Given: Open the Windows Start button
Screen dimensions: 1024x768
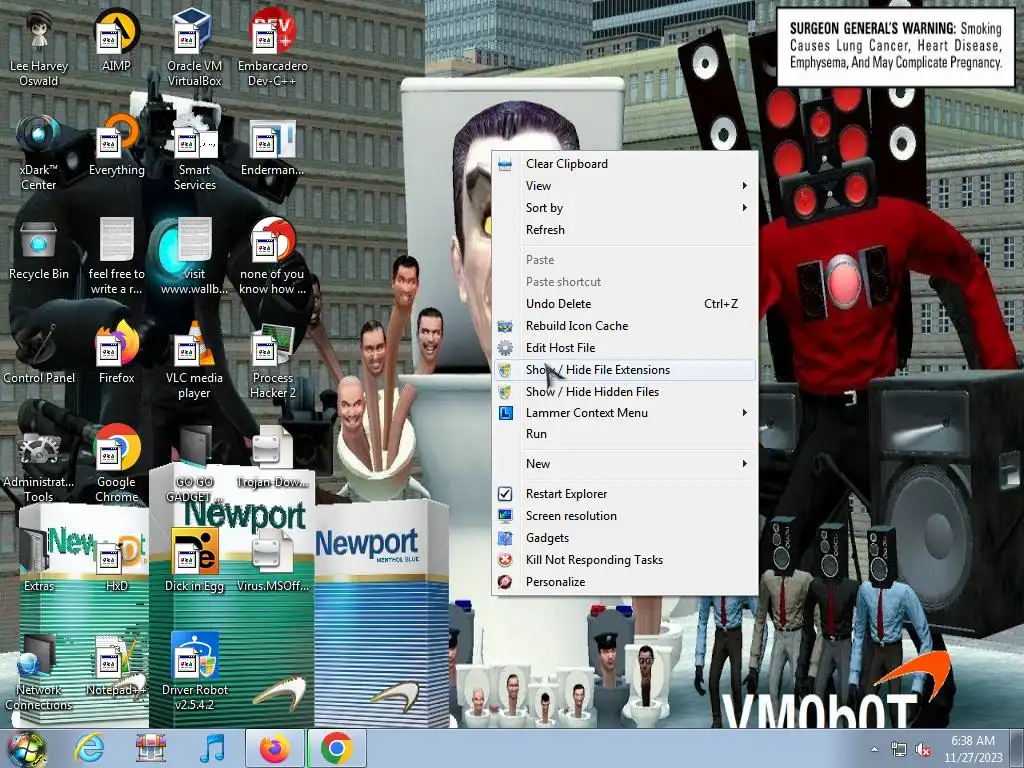Looking at the screenshot, I should 26,748.
